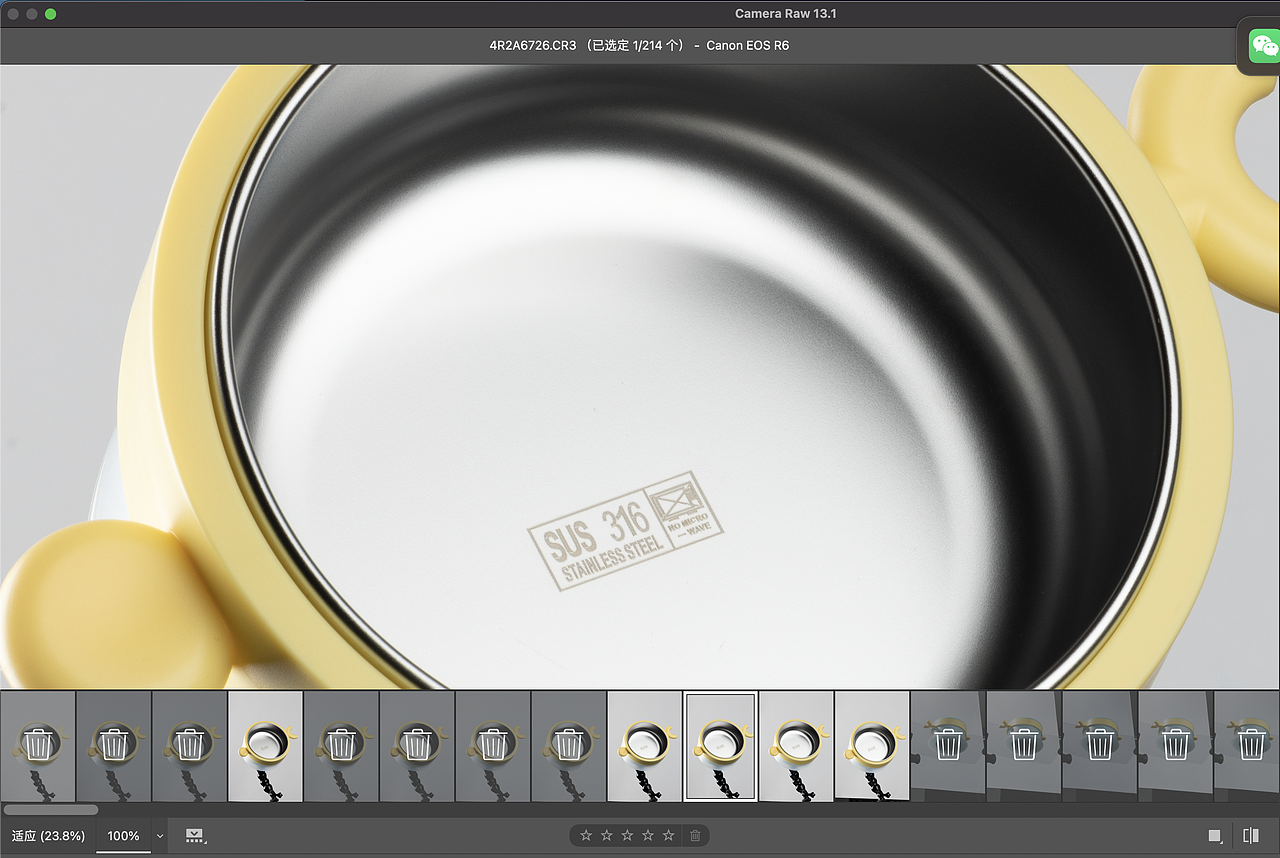Click the file name 4R2A6726.CR3 title
Screen dimensions: 1280x858
click(533, 45)
